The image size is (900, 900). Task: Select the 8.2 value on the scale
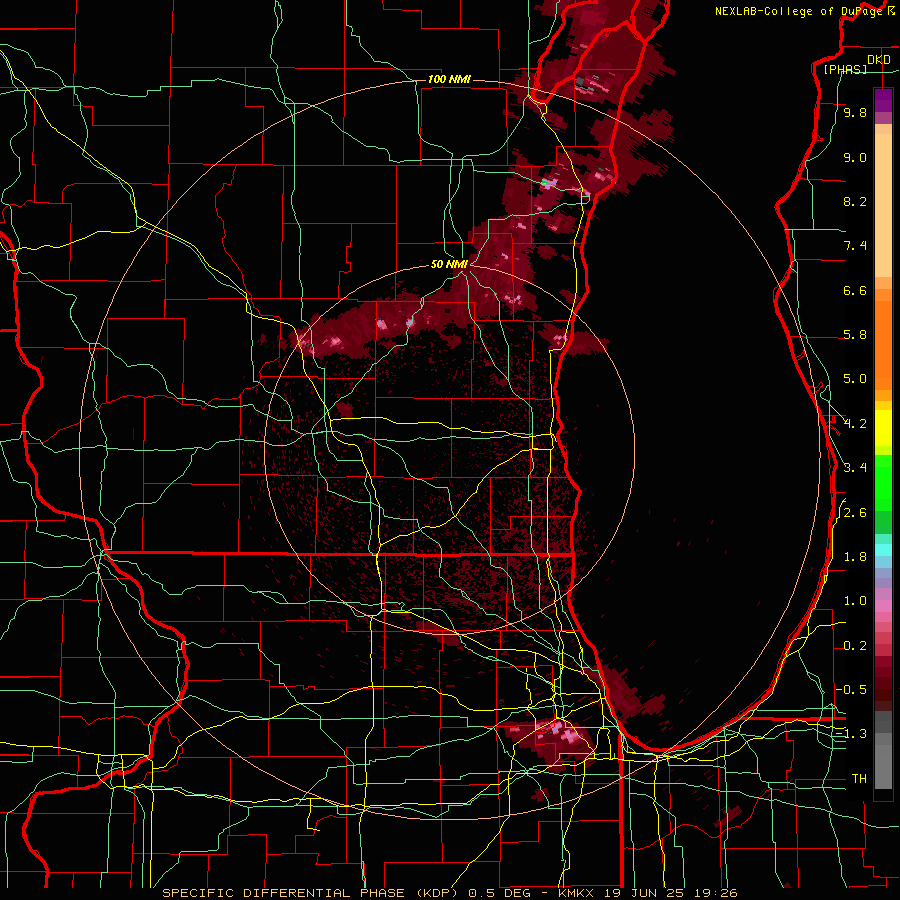coord(855,201)
